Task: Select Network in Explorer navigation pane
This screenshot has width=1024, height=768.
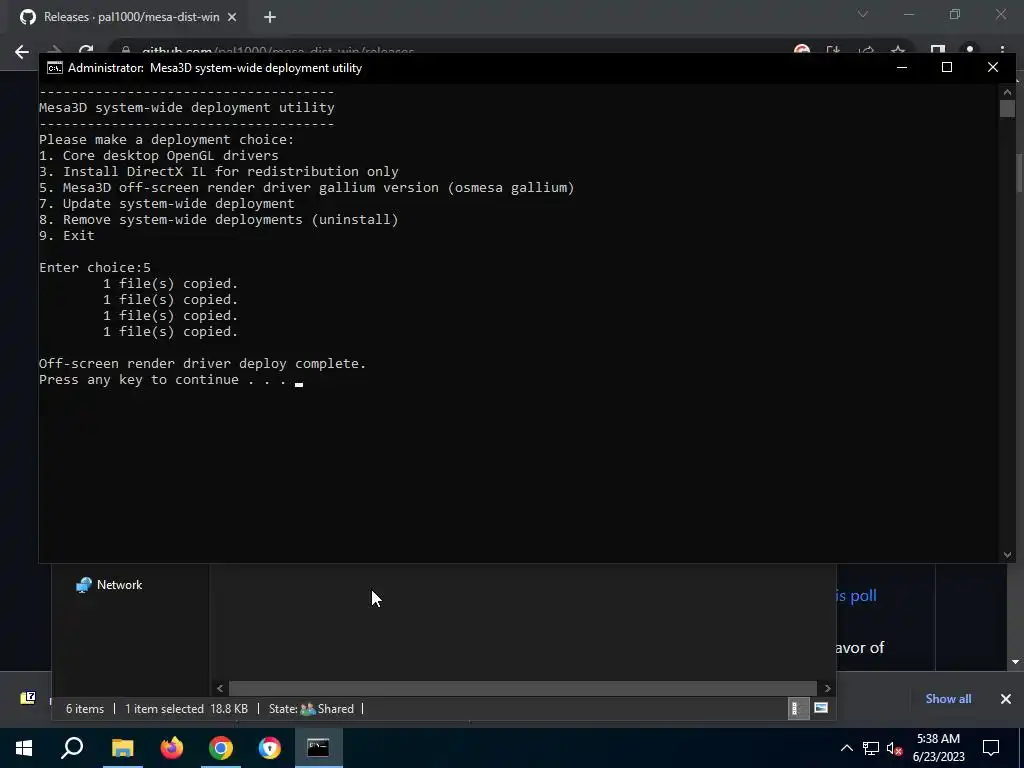Action: (110, 585)
